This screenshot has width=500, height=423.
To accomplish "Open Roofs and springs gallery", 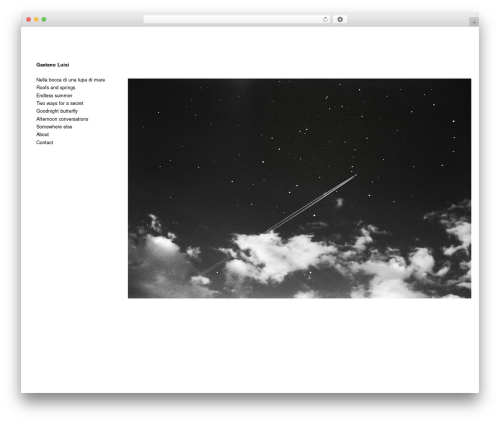I will (x=56, y=88).
